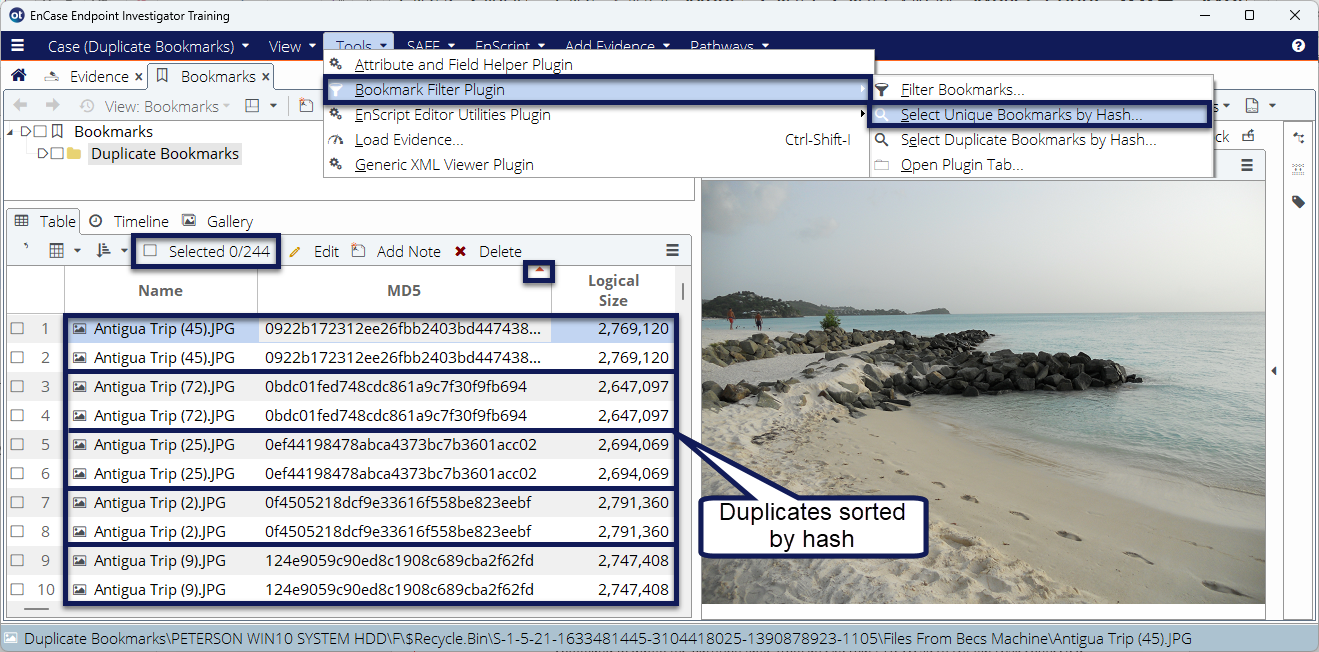
Task: Open the table pane options menu icon
Action: (672, 250)
